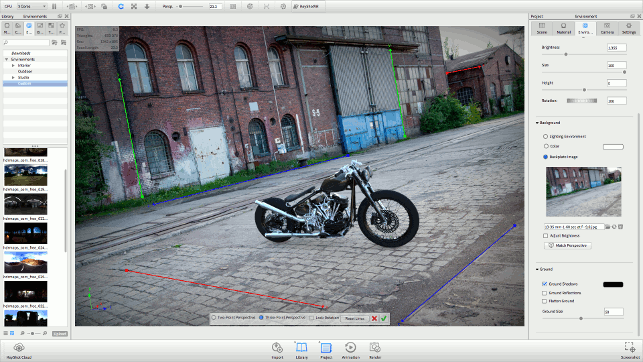Image resolution: width=643 pixels, height=362 pixels.
Task: Click the fit-to-view arrows icon in toolbar
Action: [134, 7]
